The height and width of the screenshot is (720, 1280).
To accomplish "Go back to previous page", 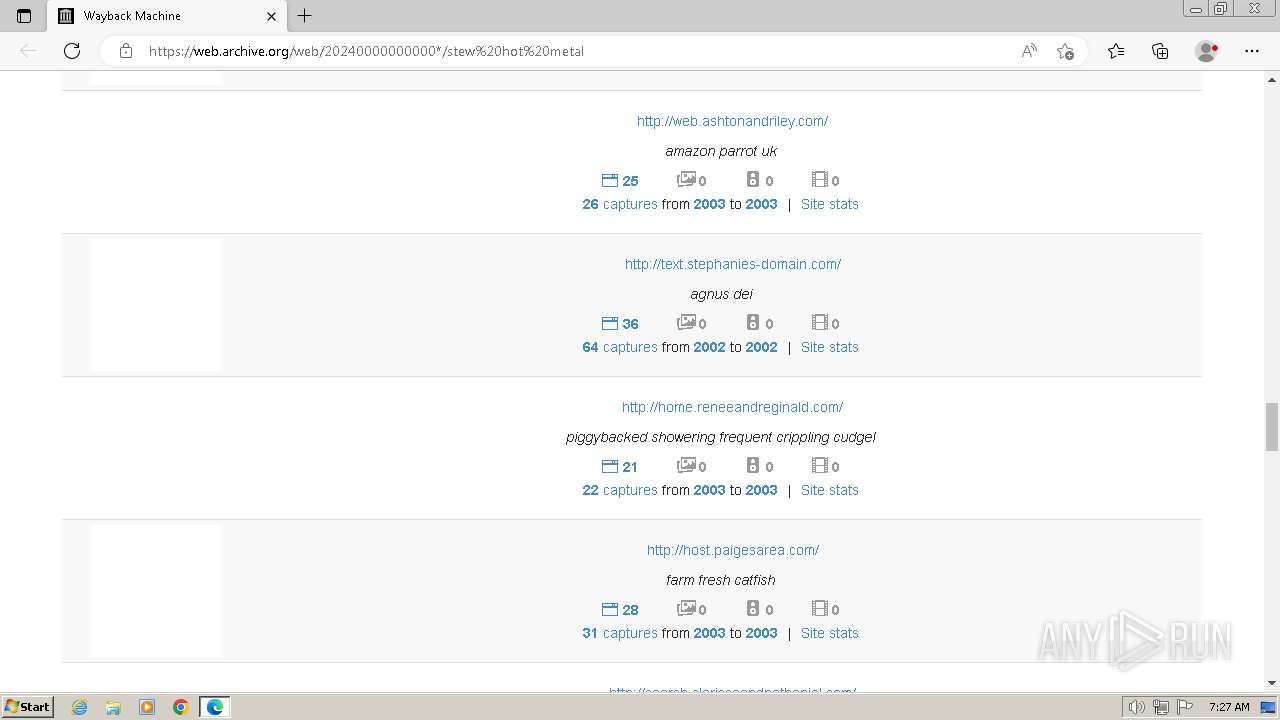I will pos(28,51).
